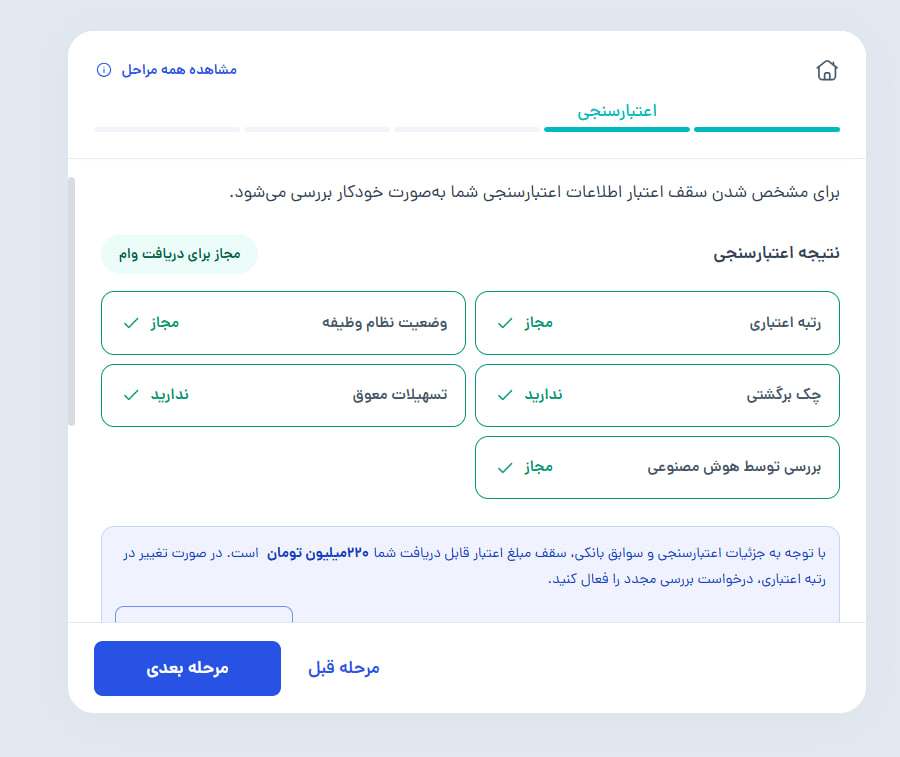Viewport: 900px width, 757px height.
Task: Select the رتبه اعتباری result card
Action: [657, 323]
